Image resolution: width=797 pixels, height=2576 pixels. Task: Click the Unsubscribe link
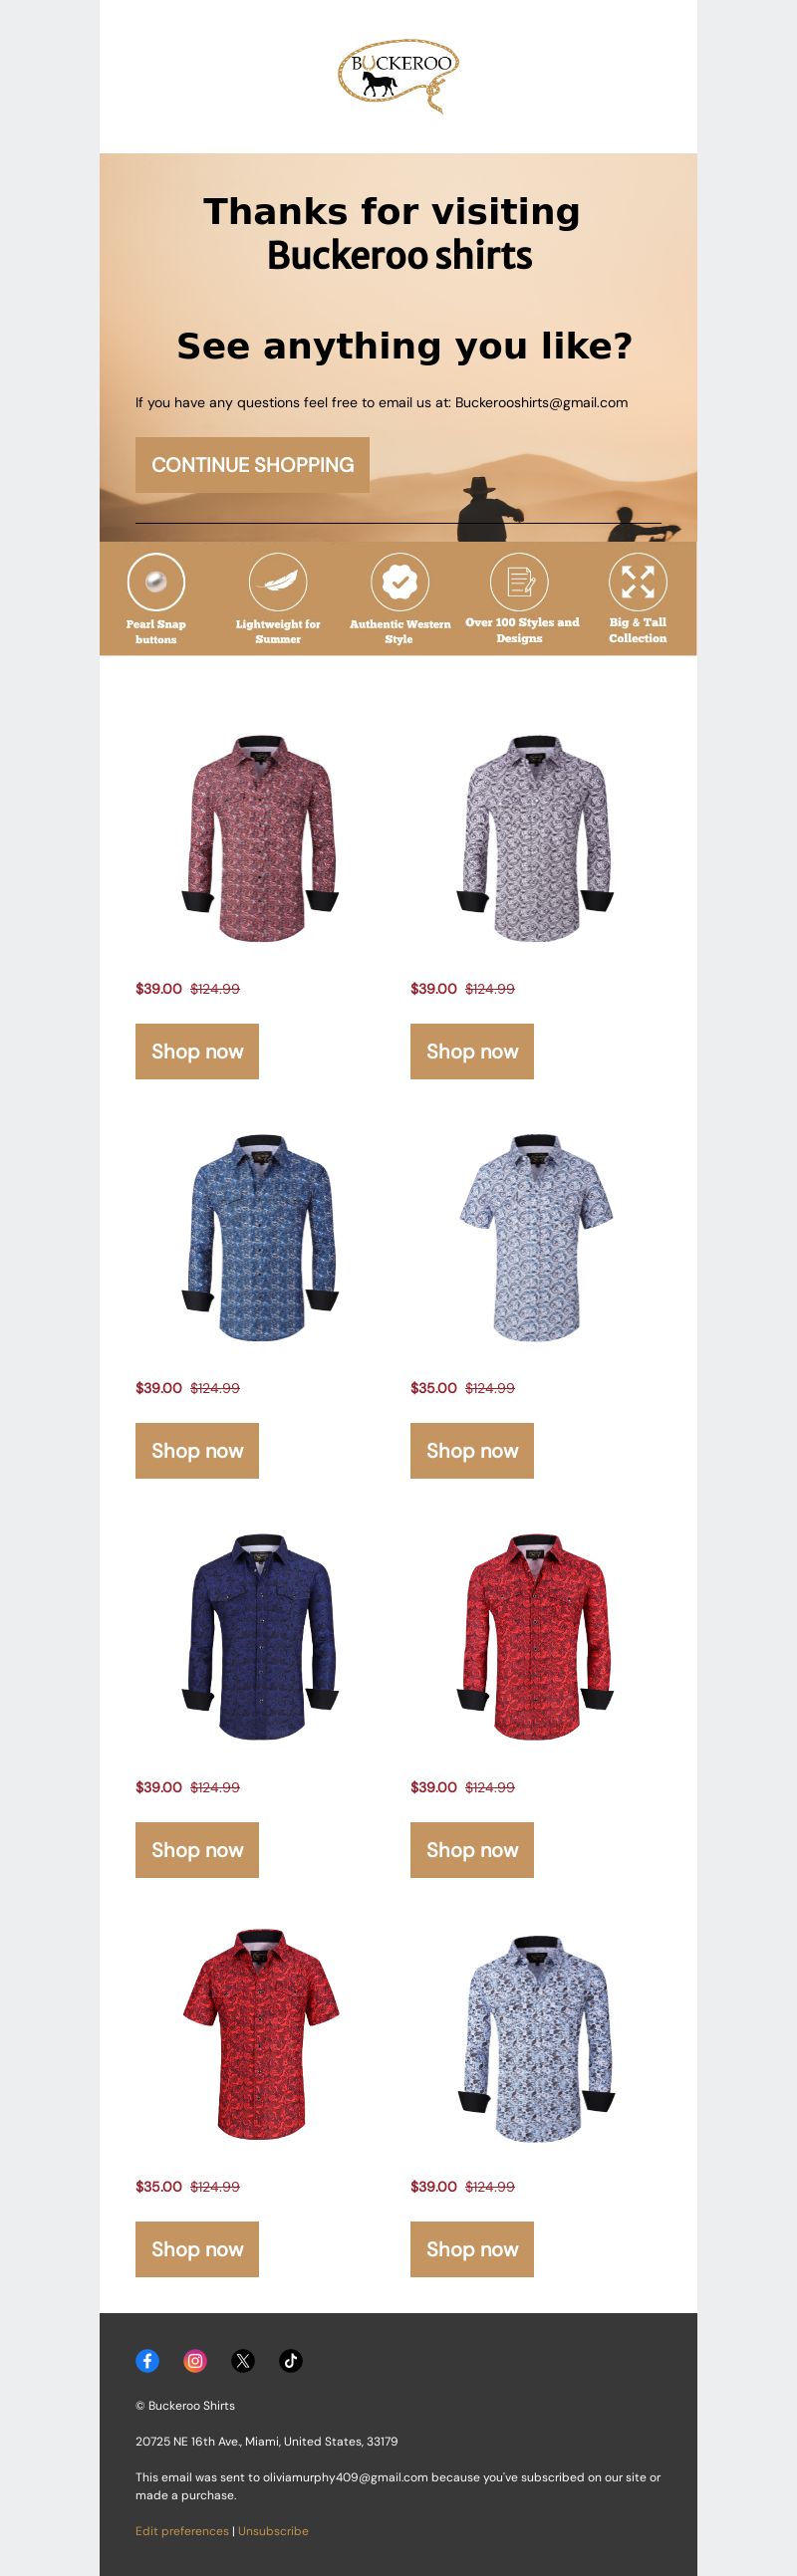(273, 2530)
